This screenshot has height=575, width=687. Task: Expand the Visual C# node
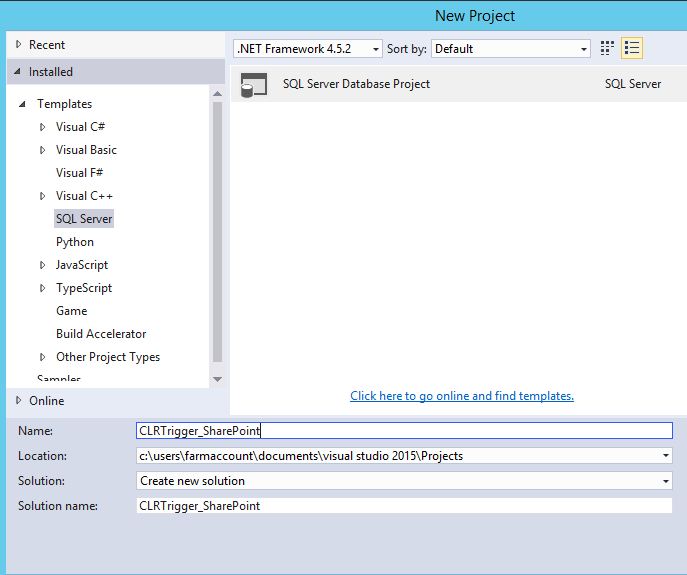click(x=42, y=127)
